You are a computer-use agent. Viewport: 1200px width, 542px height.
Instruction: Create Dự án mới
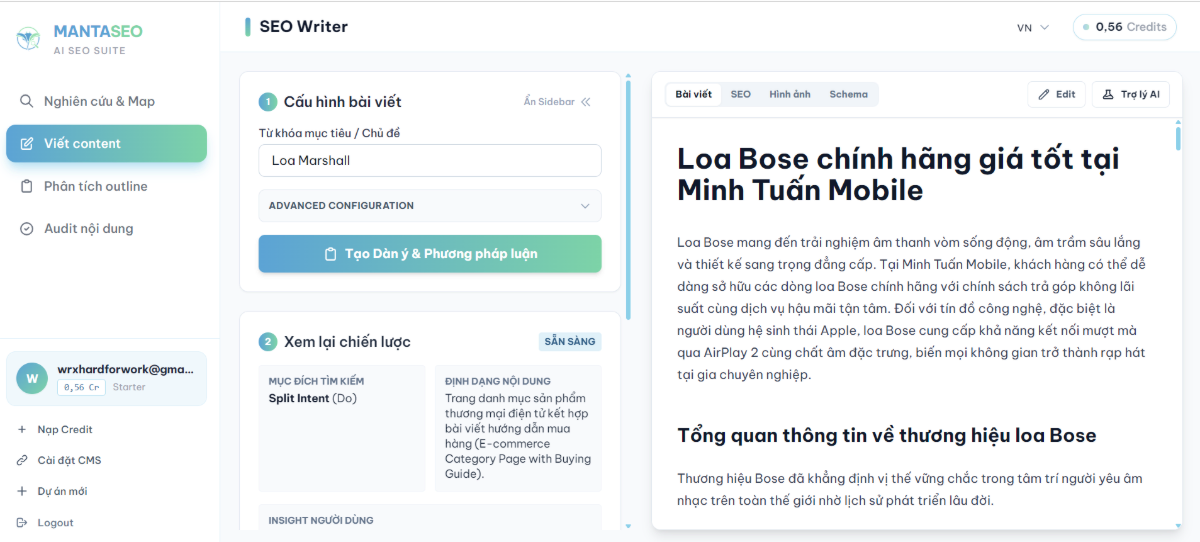pyautogui.click(x=62, y=492)
